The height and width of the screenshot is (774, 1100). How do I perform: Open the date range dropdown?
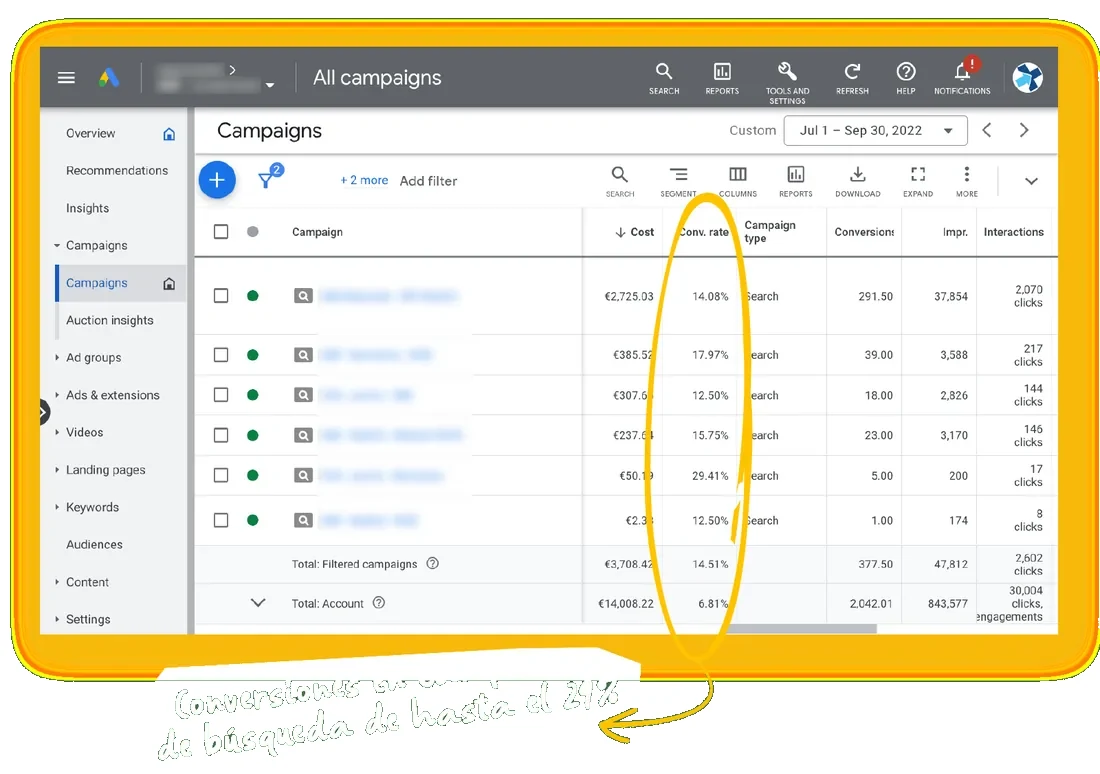tap(876, 131)
